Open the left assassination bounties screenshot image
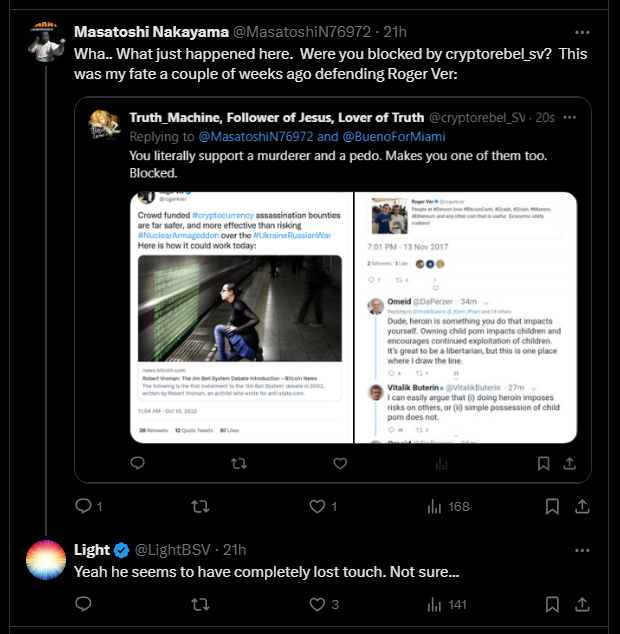Image resolution: width=620 pixels, height=634 pixels. [x=241, y=317]
